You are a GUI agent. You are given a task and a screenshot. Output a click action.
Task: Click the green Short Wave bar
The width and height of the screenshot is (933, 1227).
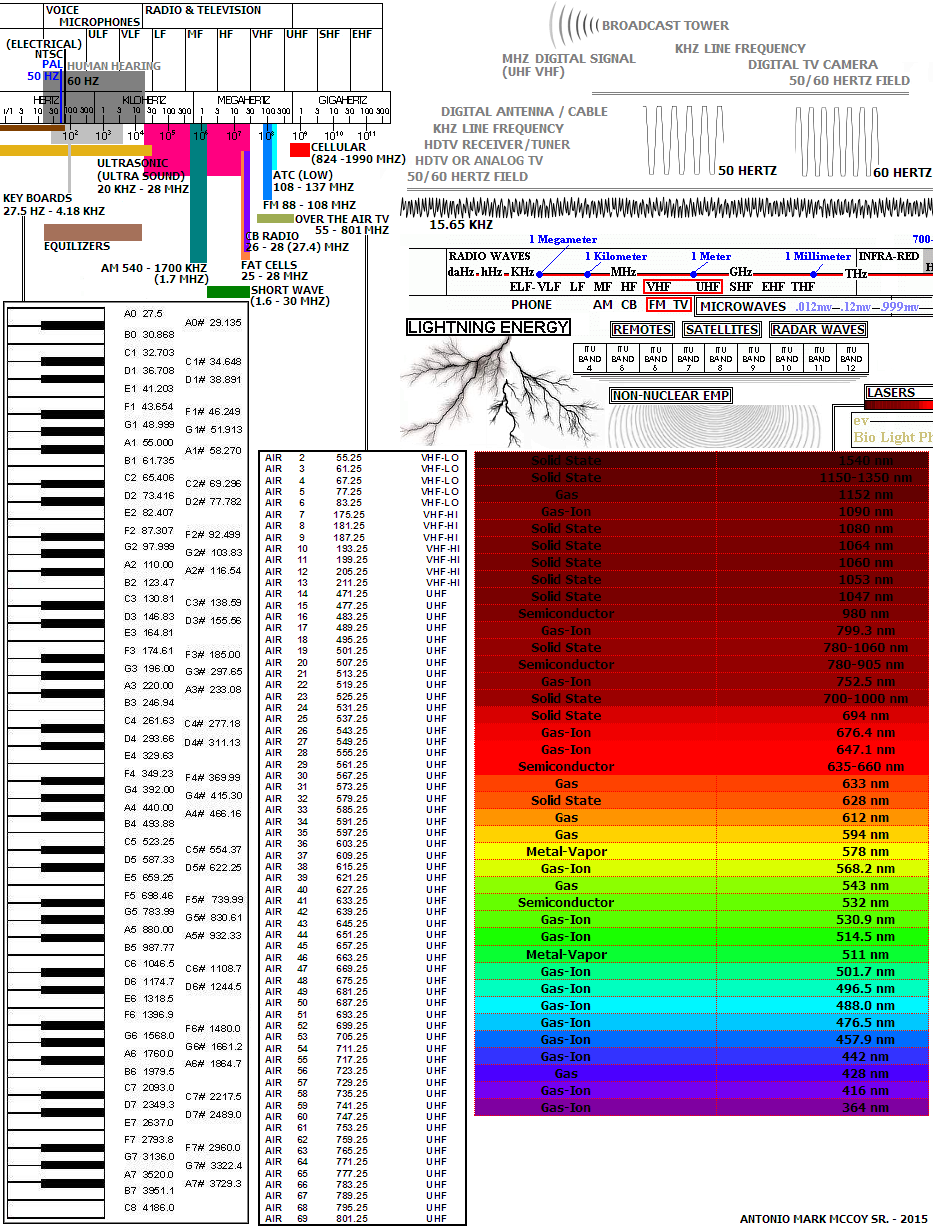pos(228,292)
